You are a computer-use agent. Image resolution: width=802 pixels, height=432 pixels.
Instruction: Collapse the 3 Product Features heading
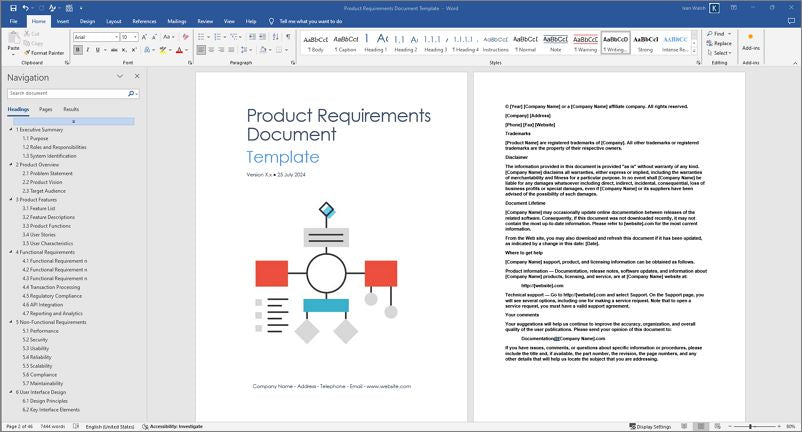[11, 199]
